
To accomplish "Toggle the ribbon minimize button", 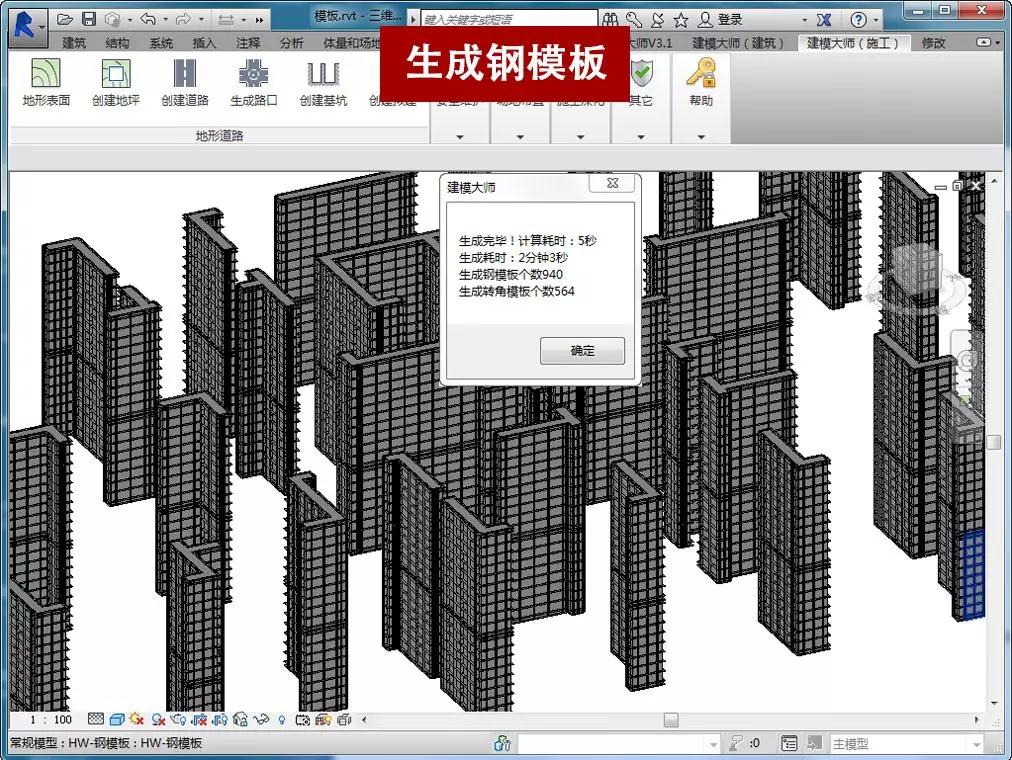I will click(984, 43).
